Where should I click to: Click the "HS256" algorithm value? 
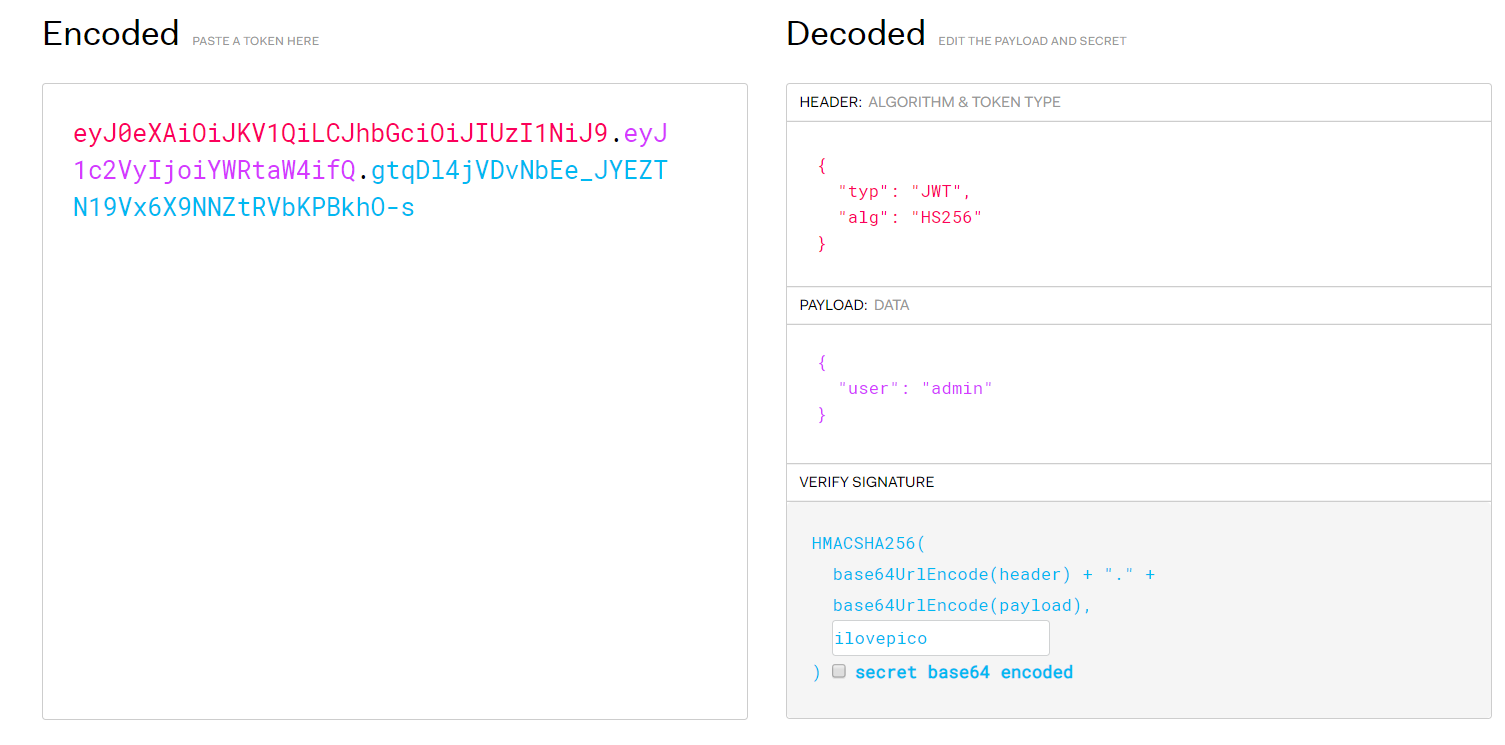click(x=946, y=217)
